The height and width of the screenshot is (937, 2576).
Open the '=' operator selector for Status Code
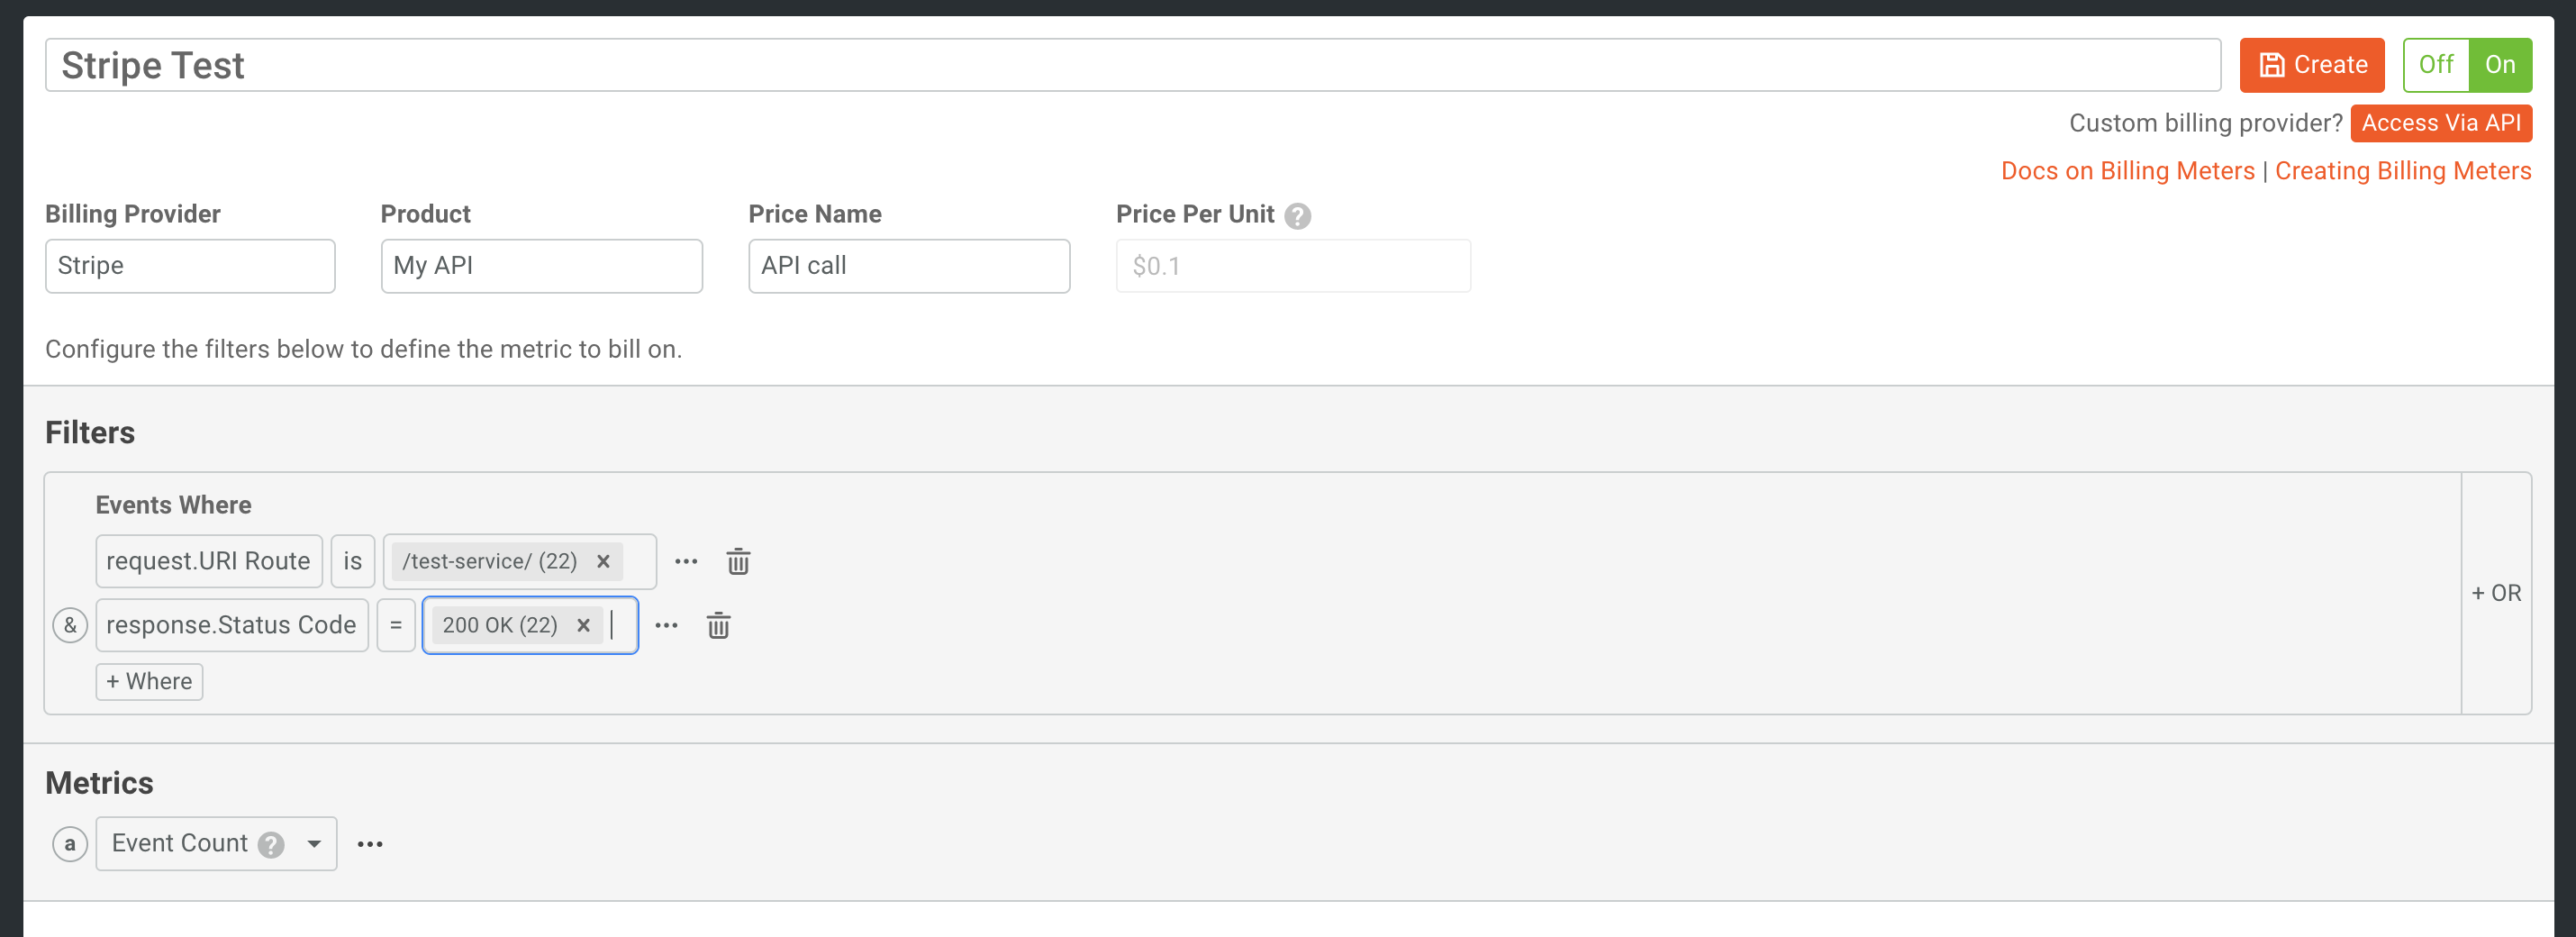pos(396,625)
